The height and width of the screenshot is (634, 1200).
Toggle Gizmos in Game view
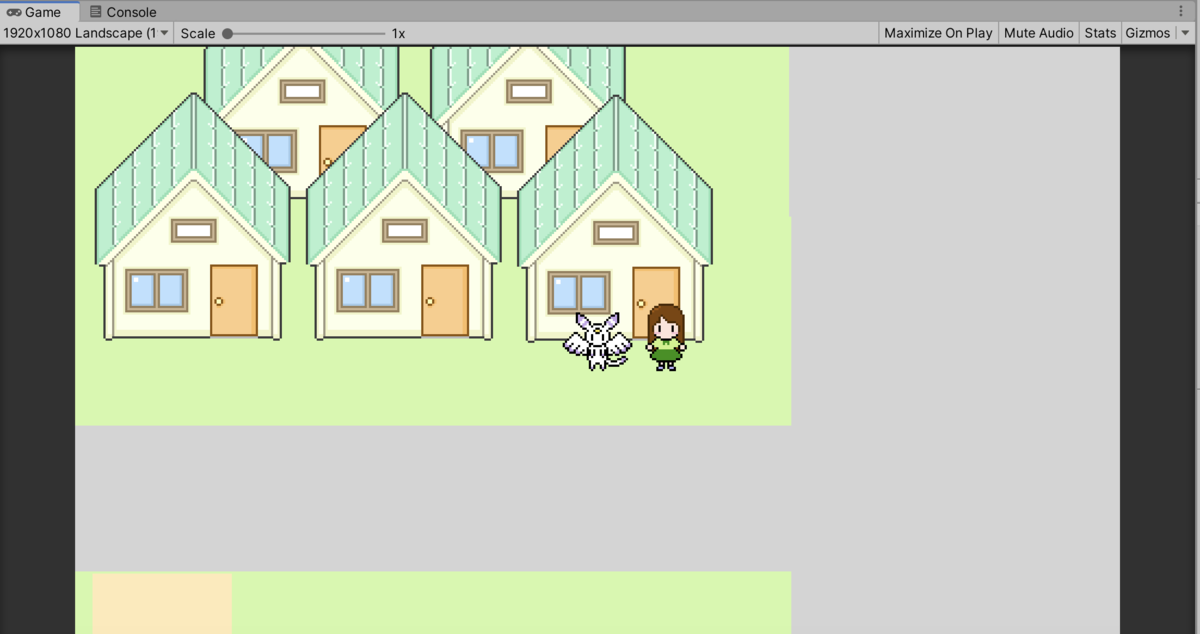pos(1147,33)
